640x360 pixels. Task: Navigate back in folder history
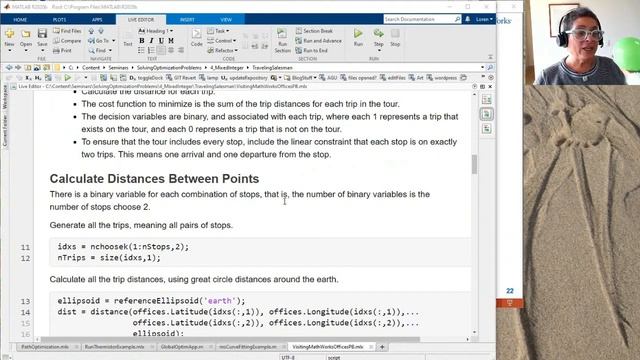point(9,67)
